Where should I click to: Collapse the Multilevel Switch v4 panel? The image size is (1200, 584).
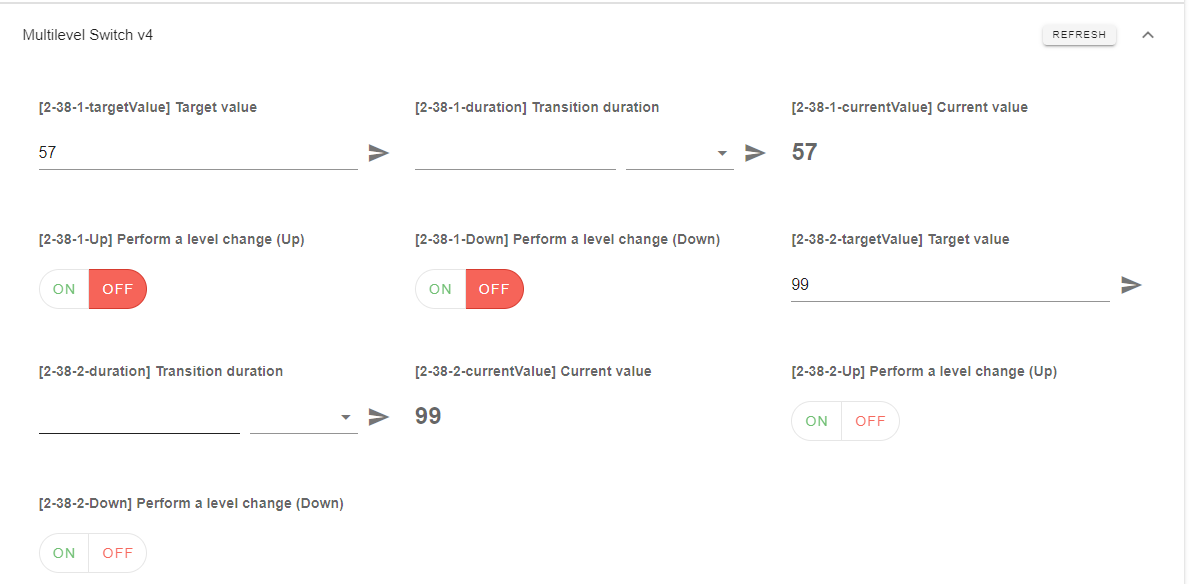[1148, 34]
